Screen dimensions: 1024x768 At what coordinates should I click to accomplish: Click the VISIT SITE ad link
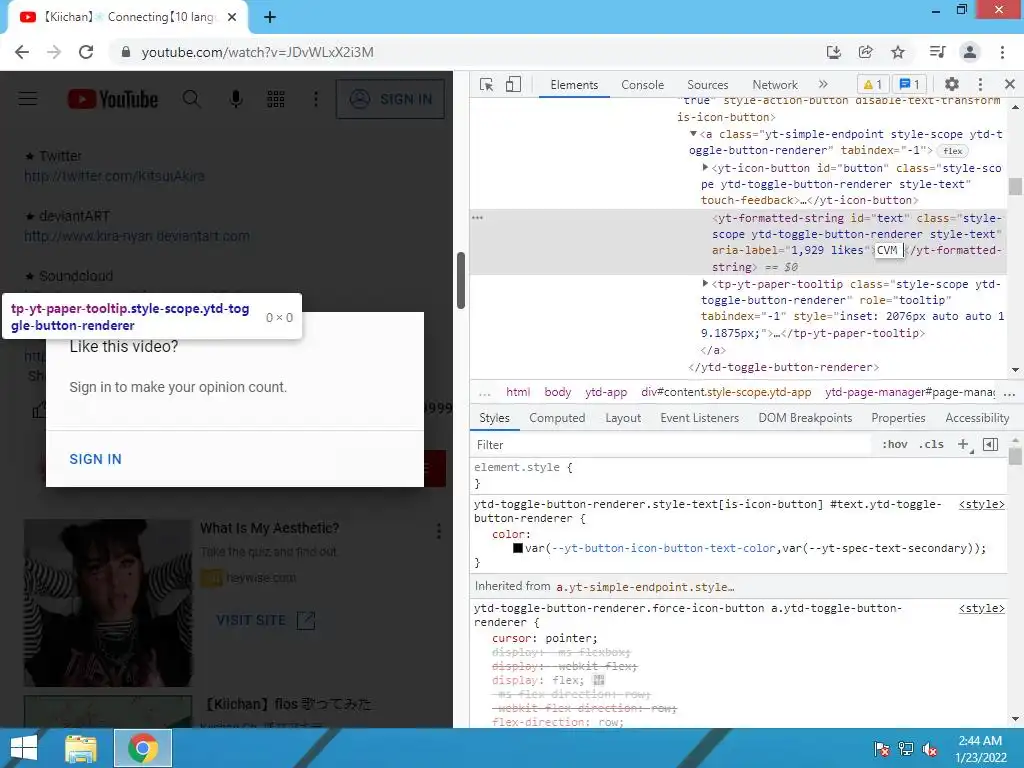point(266,620)
